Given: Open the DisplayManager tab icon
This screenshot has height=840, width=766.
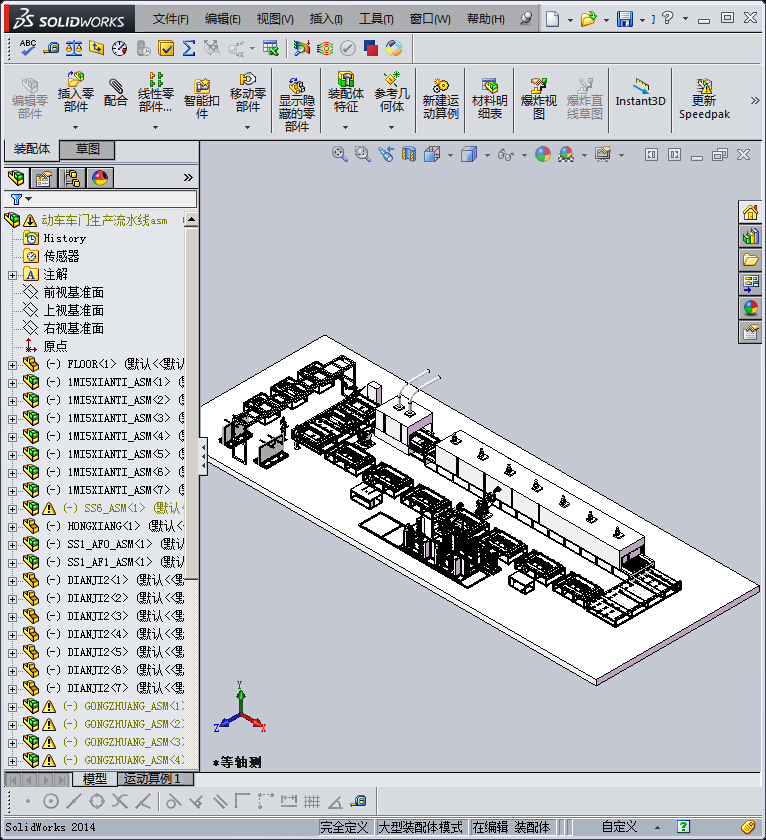Looking at the screenshot, I should (x=100, y=177).
